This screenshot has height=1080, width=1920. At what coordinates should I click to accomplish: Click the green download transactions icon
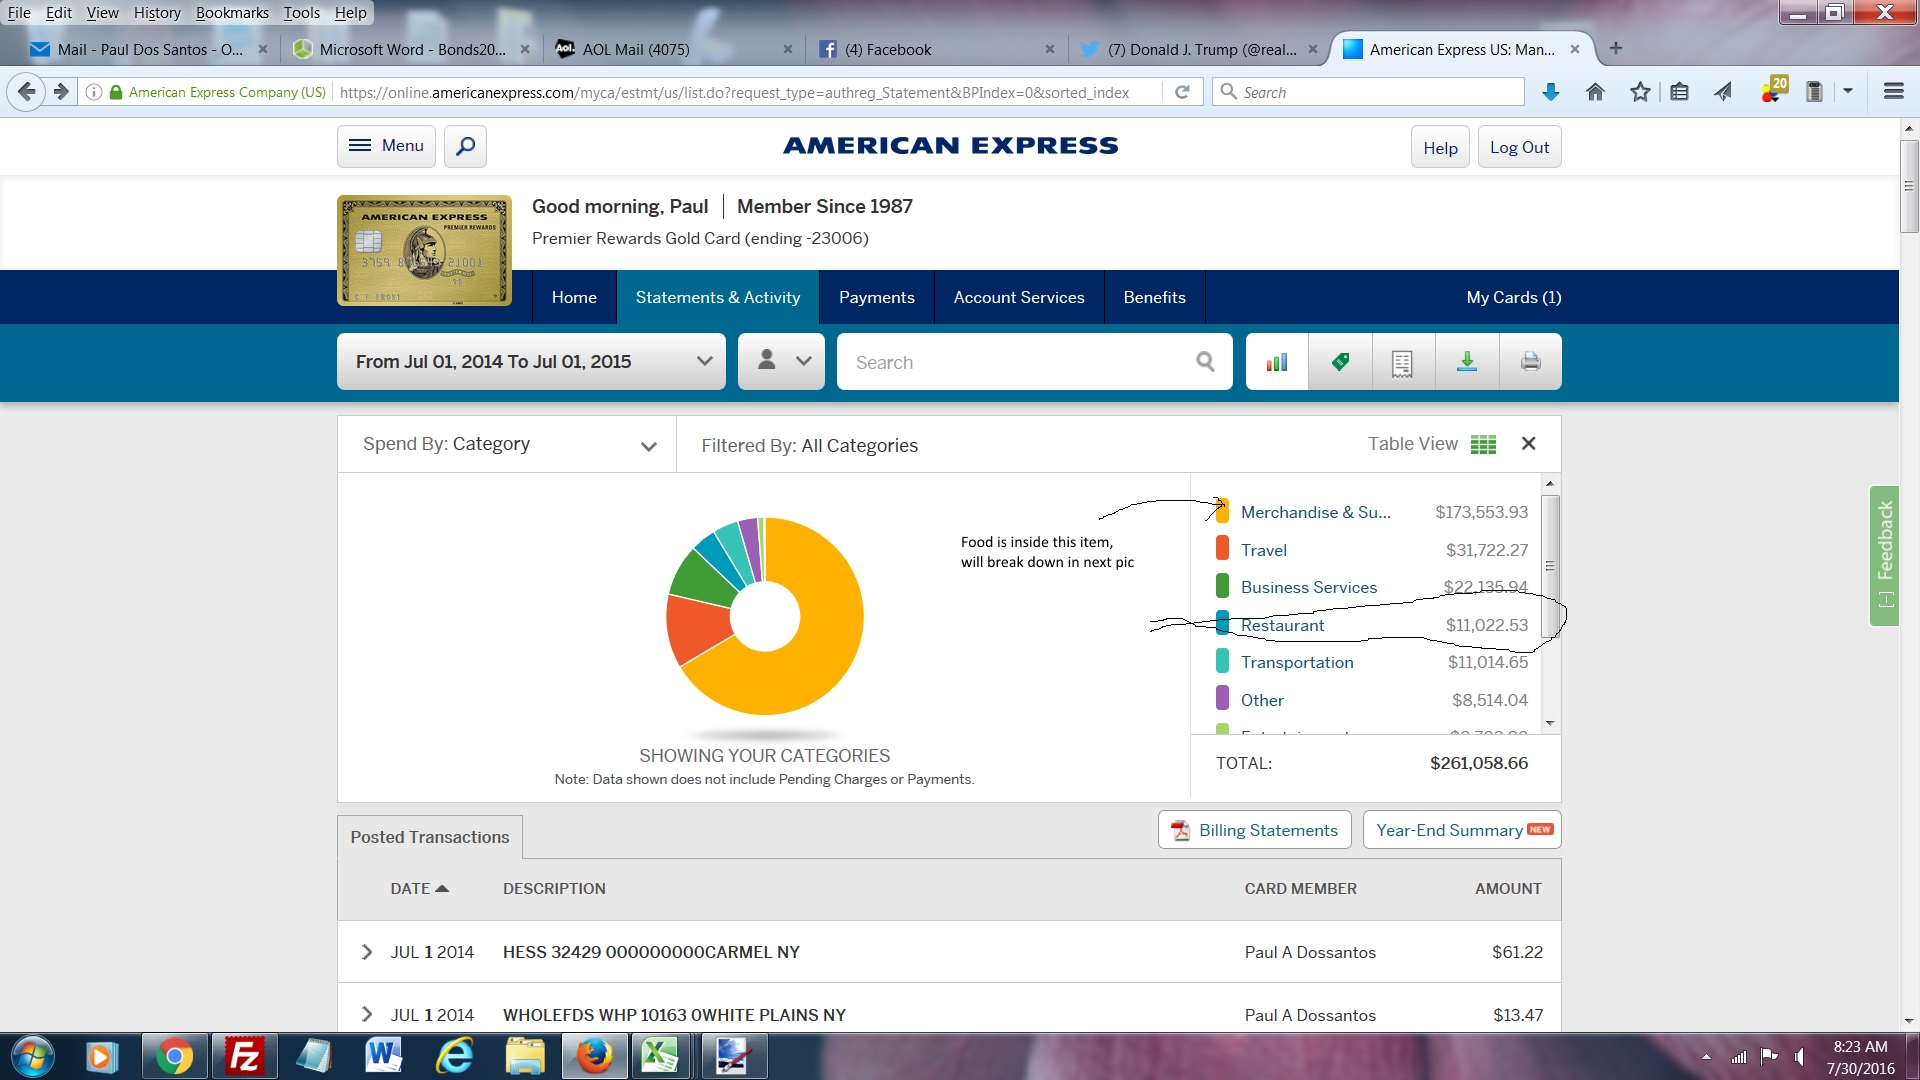point(1467,362)
